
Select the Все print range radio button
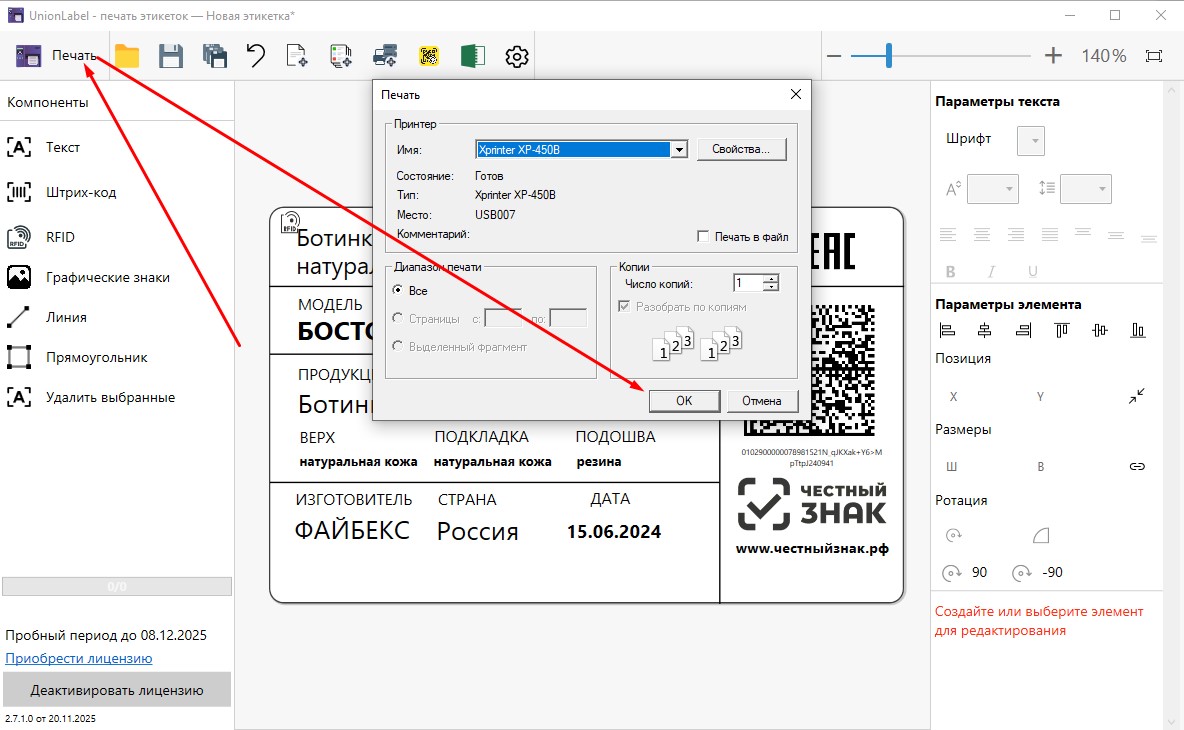(399, 291)
